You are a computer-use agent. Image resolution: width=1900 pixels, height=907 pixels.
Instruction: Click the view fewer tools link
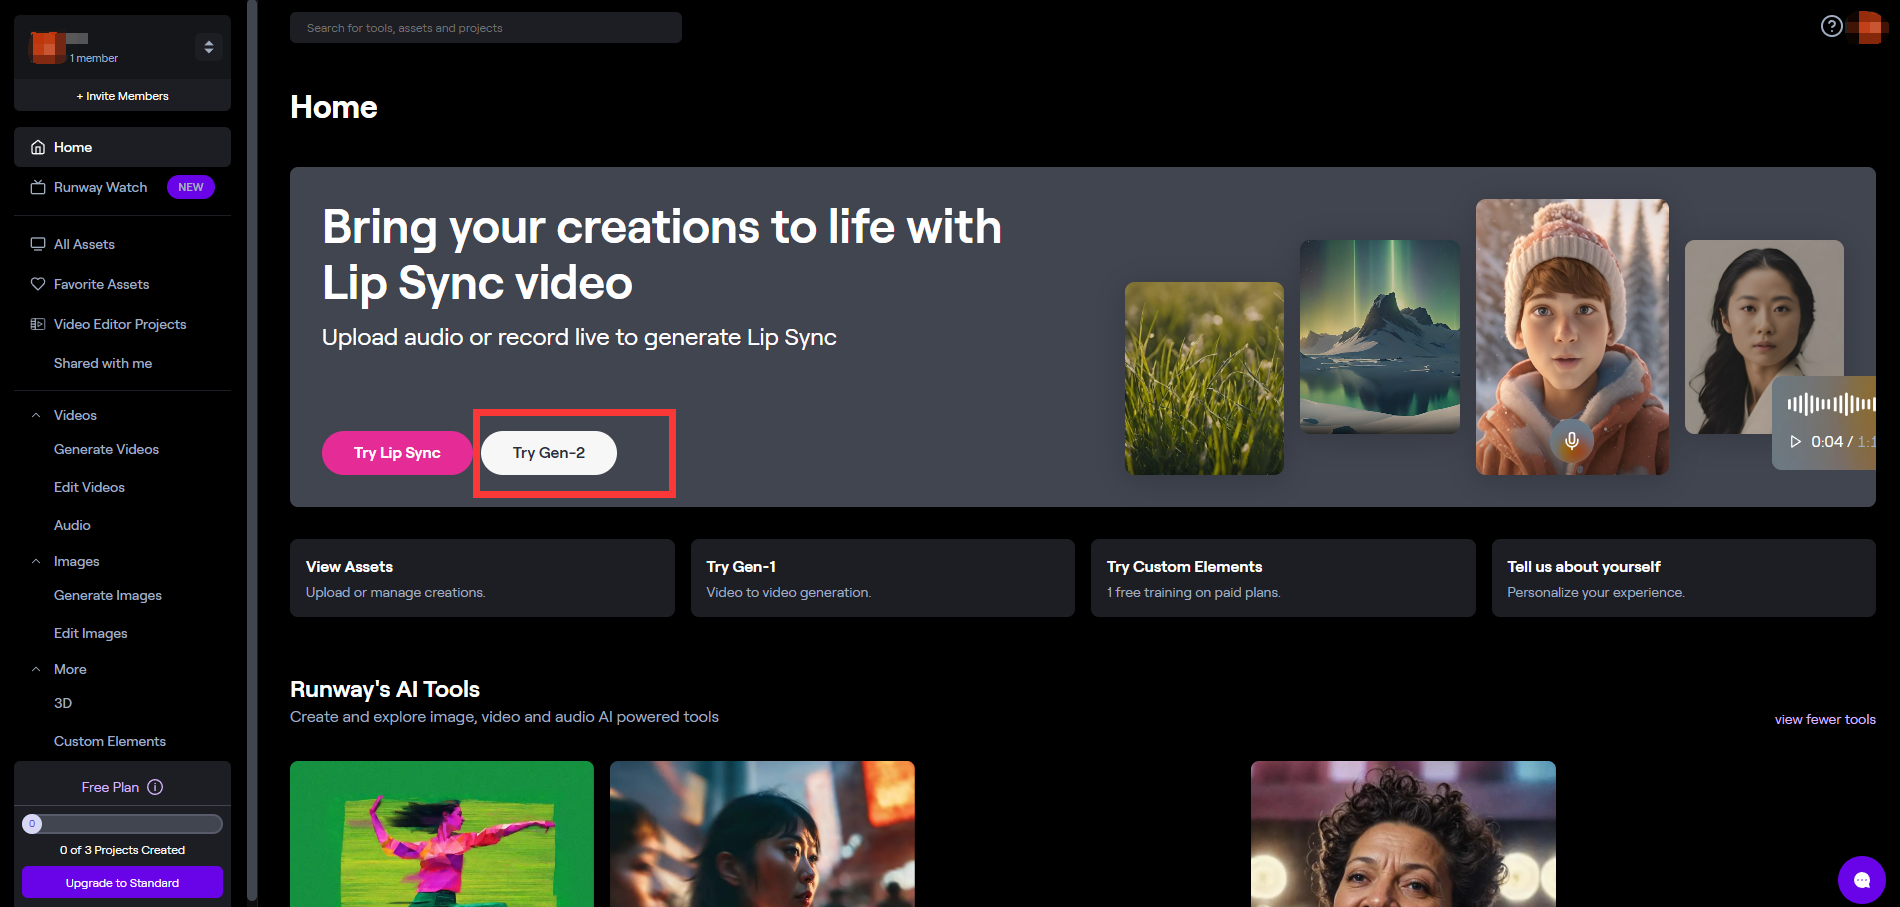pos(1825,719)
